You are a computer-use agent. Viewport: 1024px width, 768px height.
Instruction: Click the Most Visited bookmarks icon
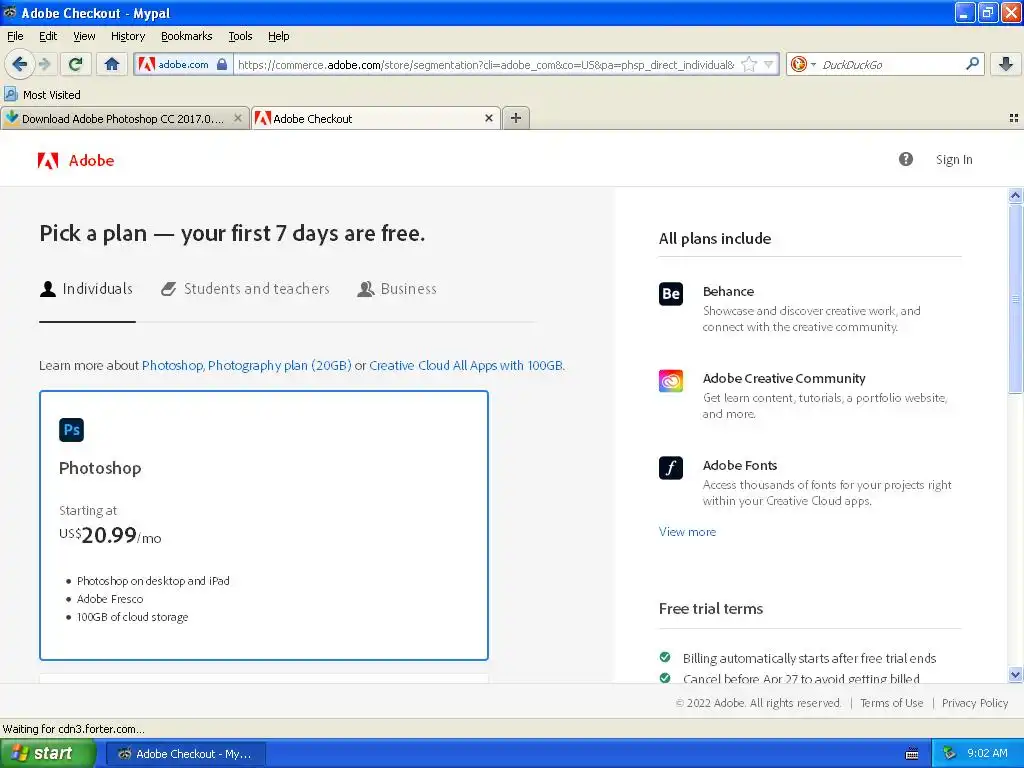coord(10,94)
